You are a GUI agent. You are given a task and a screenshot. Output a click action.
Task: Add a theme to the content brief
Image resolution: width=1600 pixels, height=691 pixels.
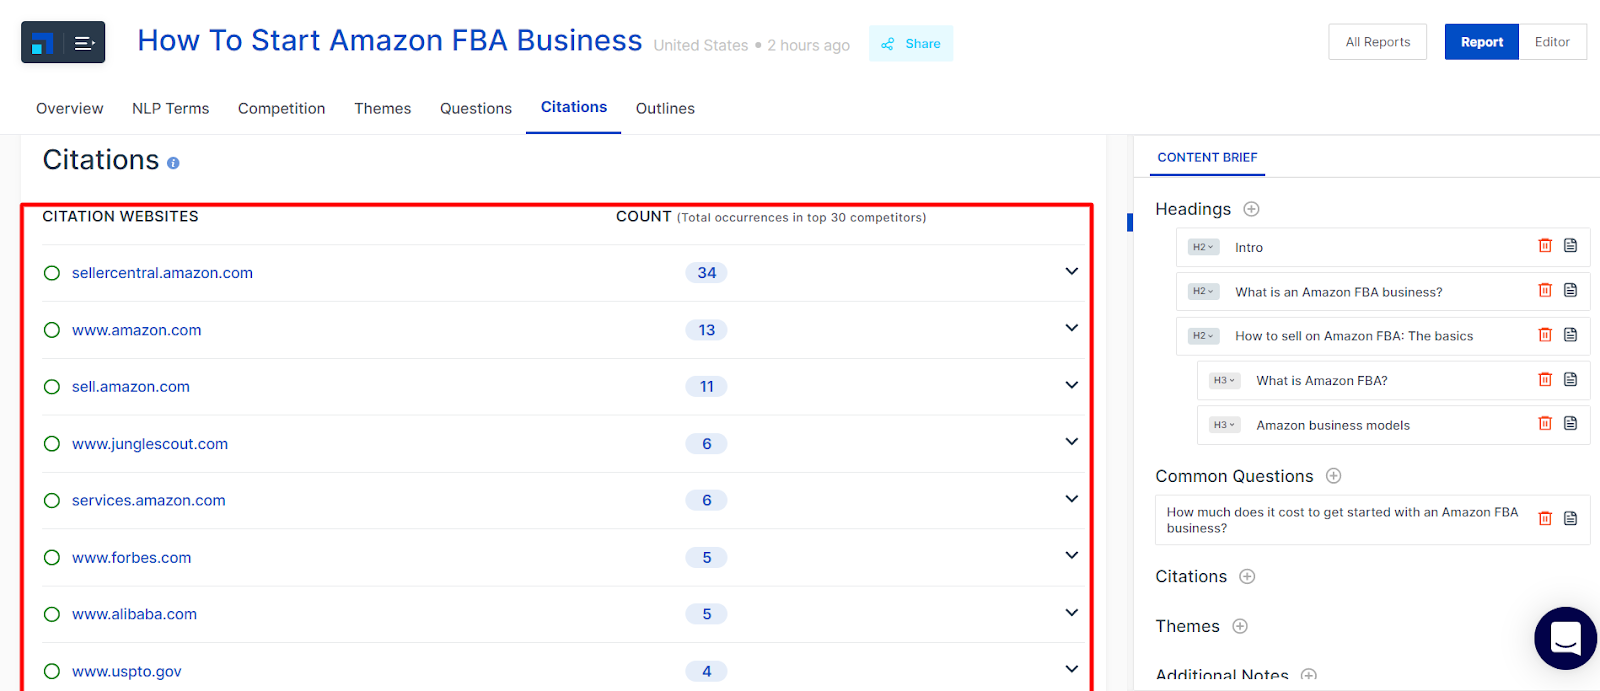1240,626
